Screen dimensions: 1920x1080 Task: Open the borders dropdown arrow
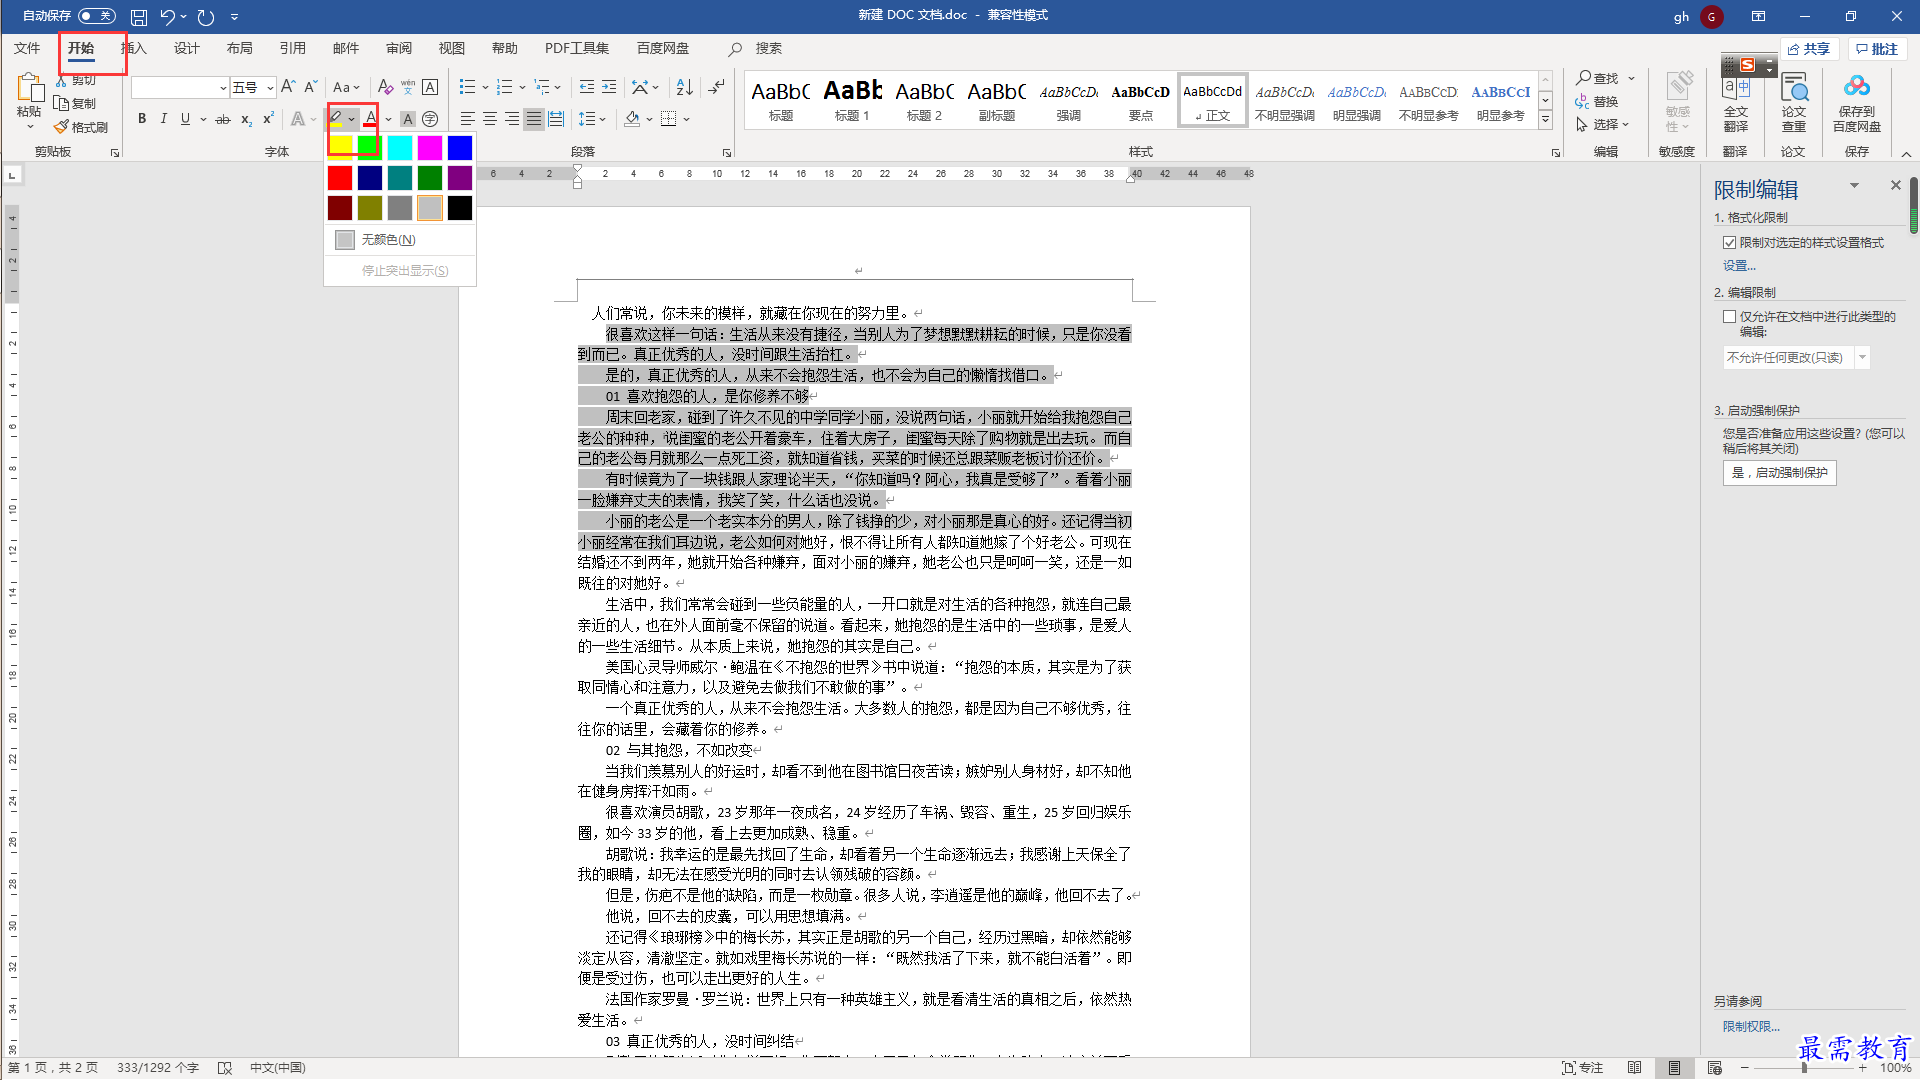[686, 119]
